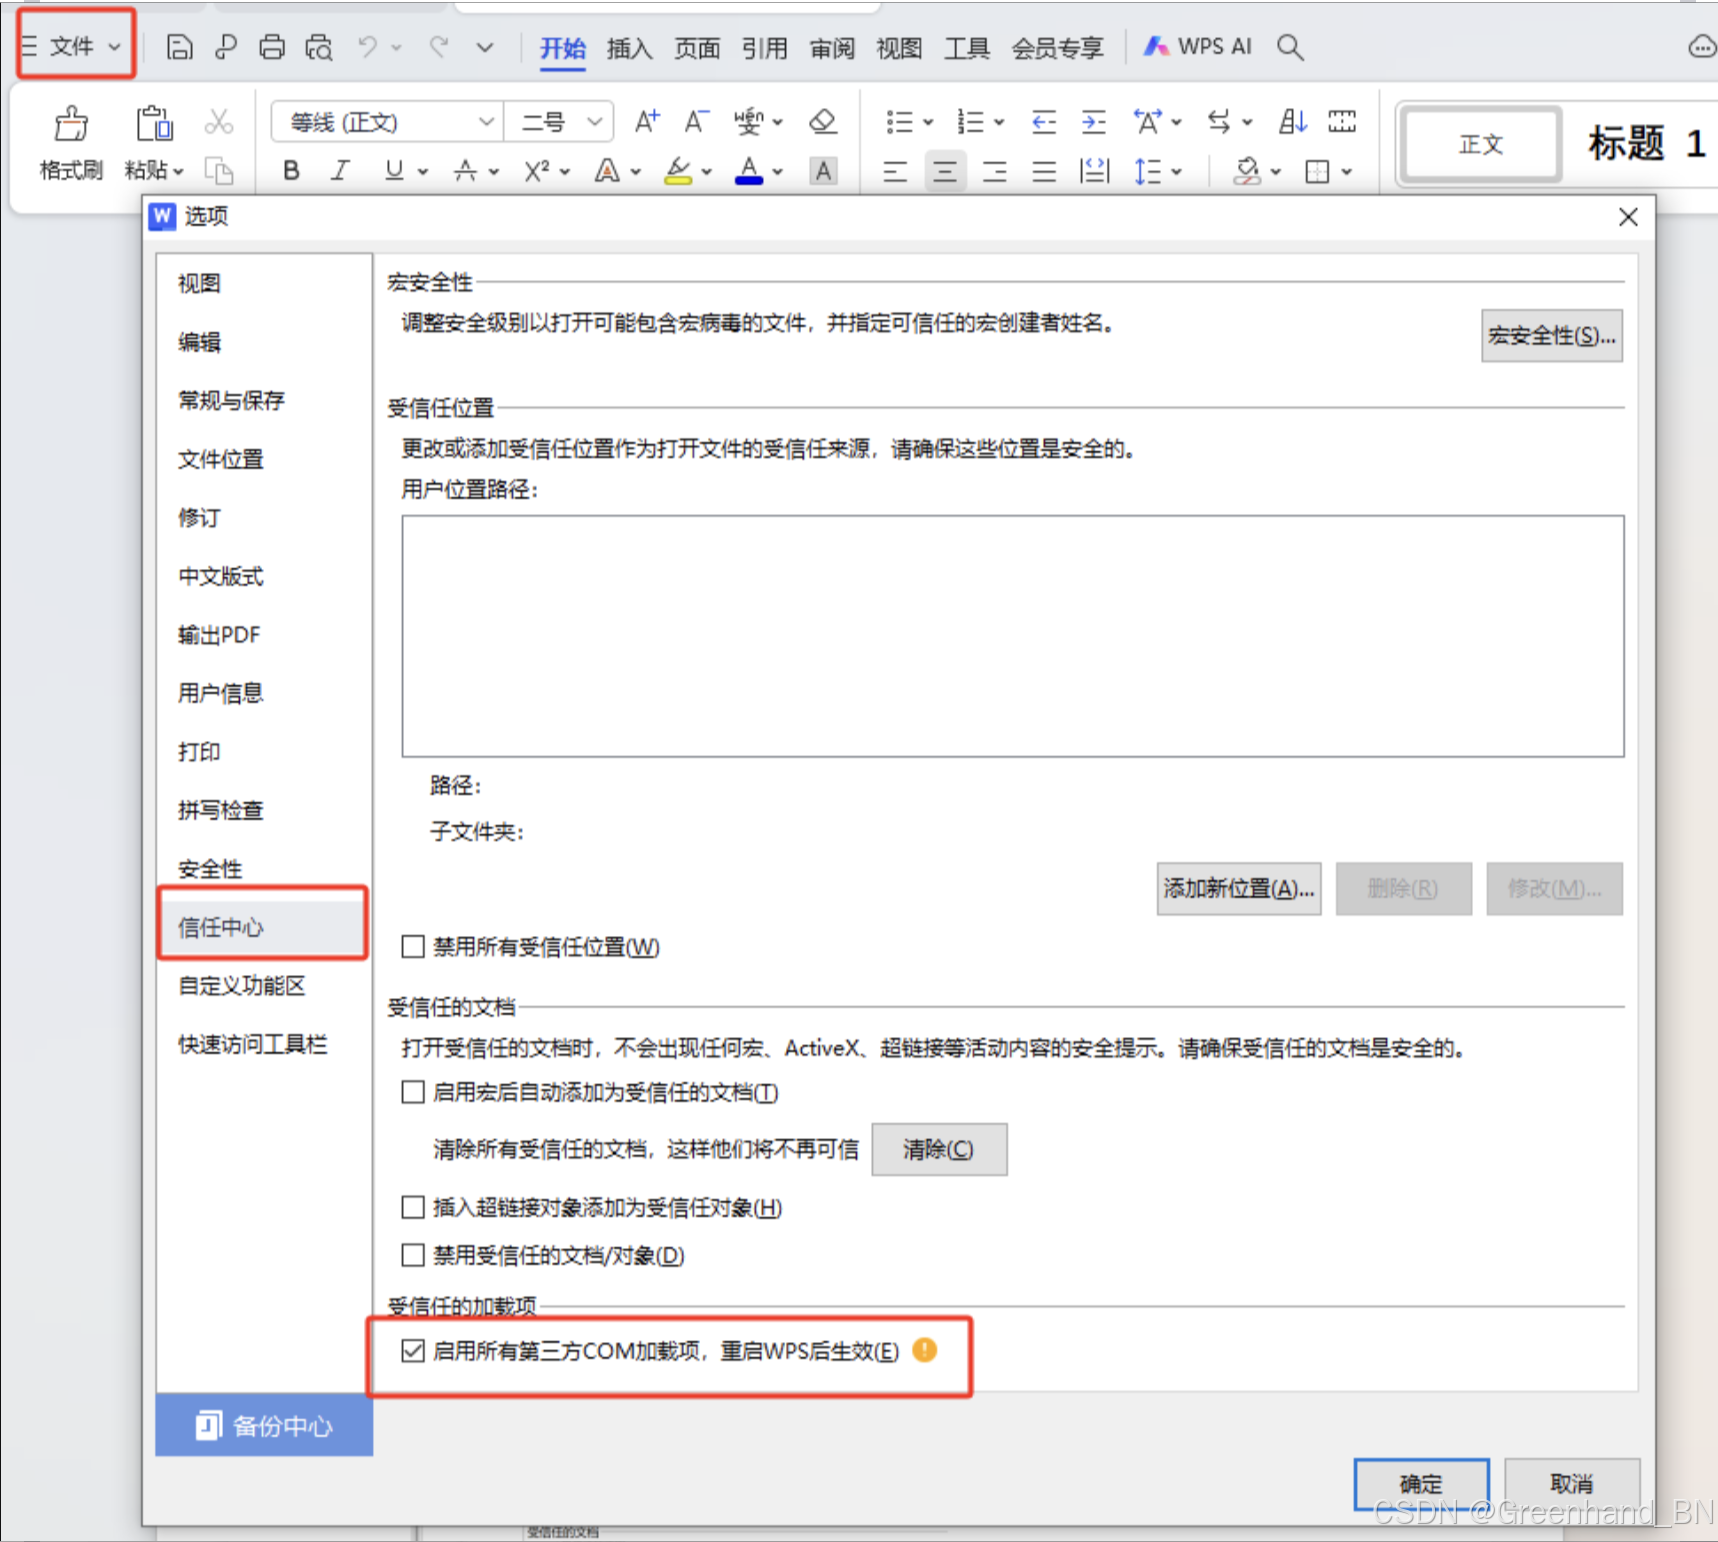Check 禁用受信任的文档/对象(D) checkbox
This screenshot has width=1718, height=1542.
[x=413, y=1254]
